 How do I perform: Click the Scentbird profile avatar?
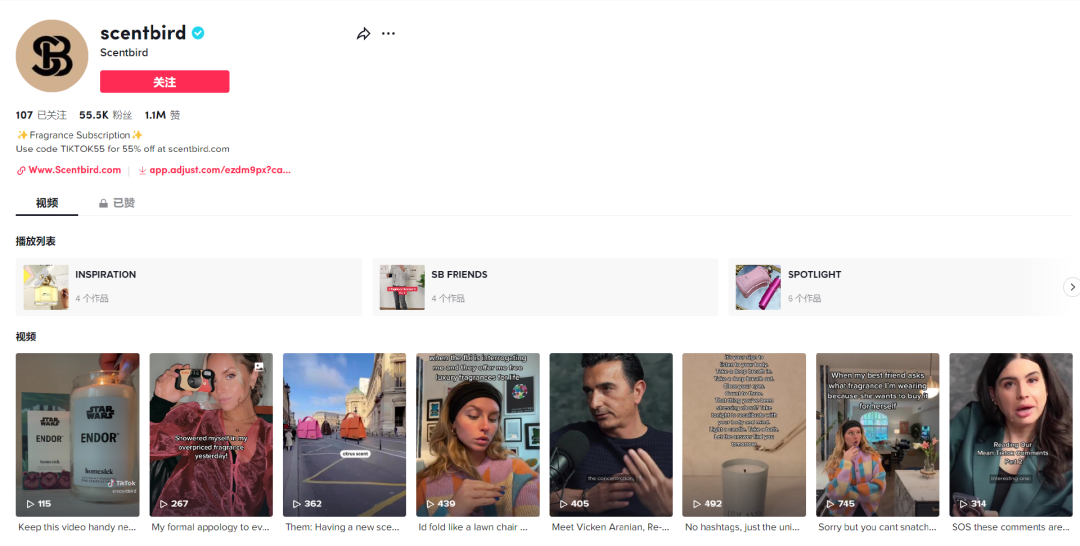tap(52, 56)
